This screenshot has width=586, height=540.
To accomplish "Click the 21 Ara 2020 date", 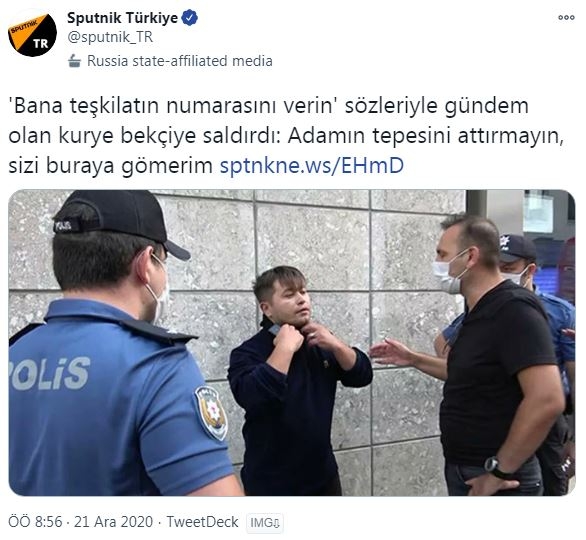I will pyautogui.click(x=113, y=522).
